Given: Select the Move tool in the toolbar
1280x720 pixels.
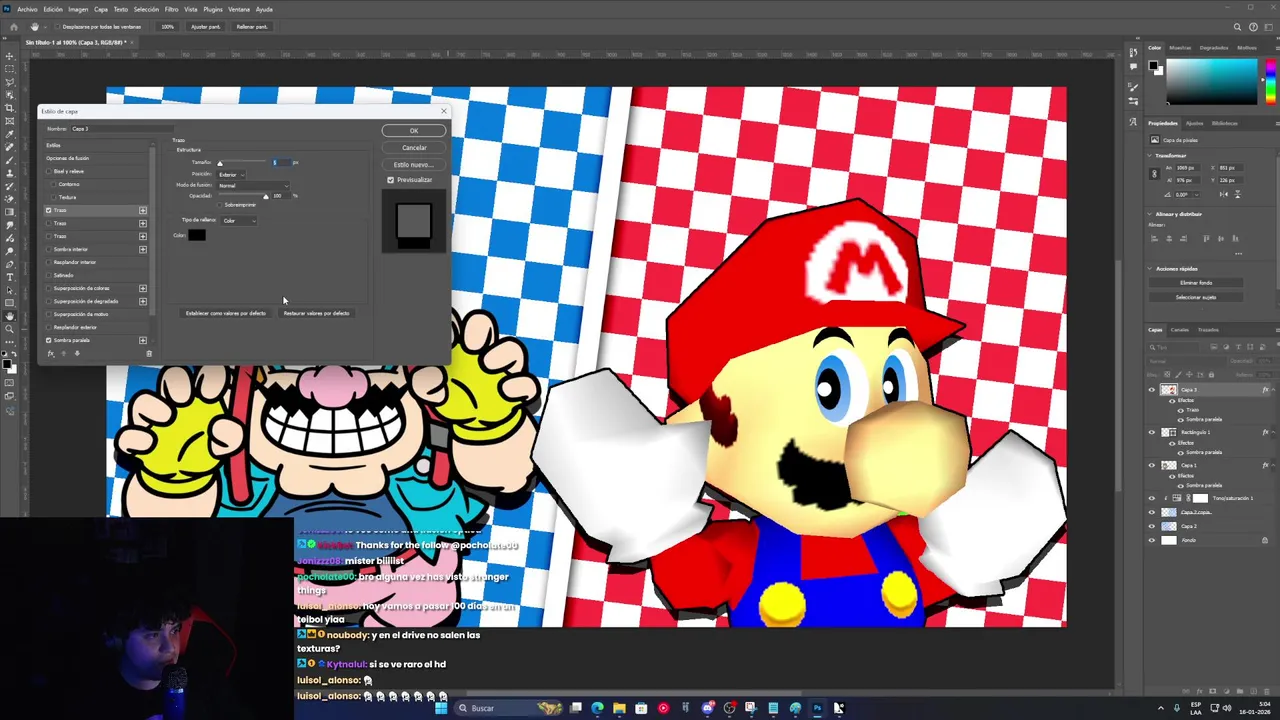Looking at the screenshot, I should 9,56.
